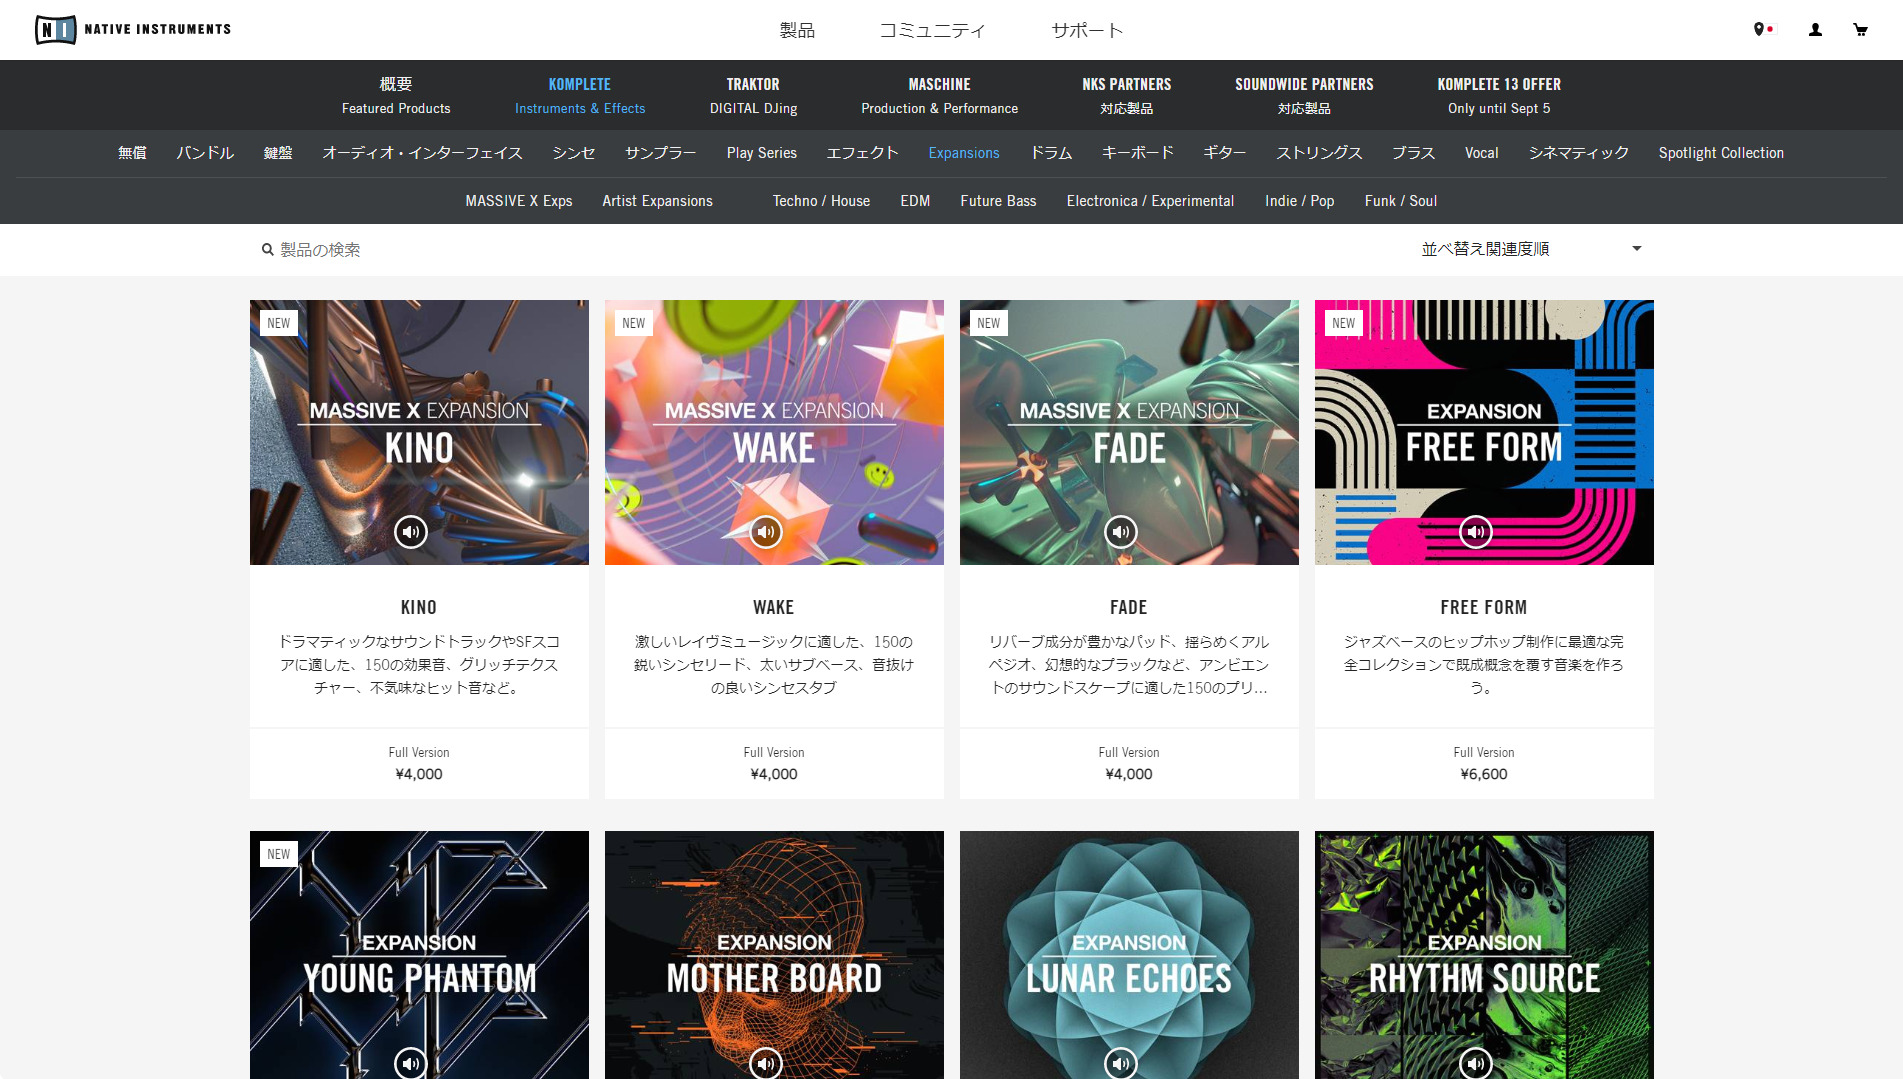Play the FADE audio preview
This screenshot has width=1903, height=1079.
1121,532
